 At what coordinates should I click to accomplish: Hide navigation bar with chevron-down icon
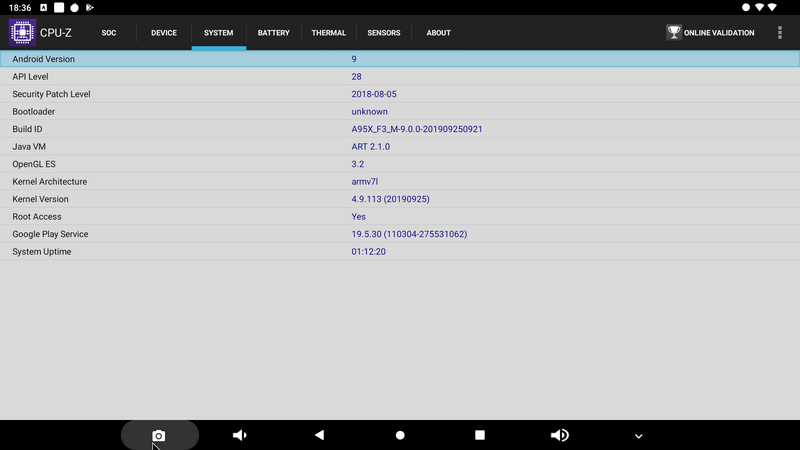(638, 436)
